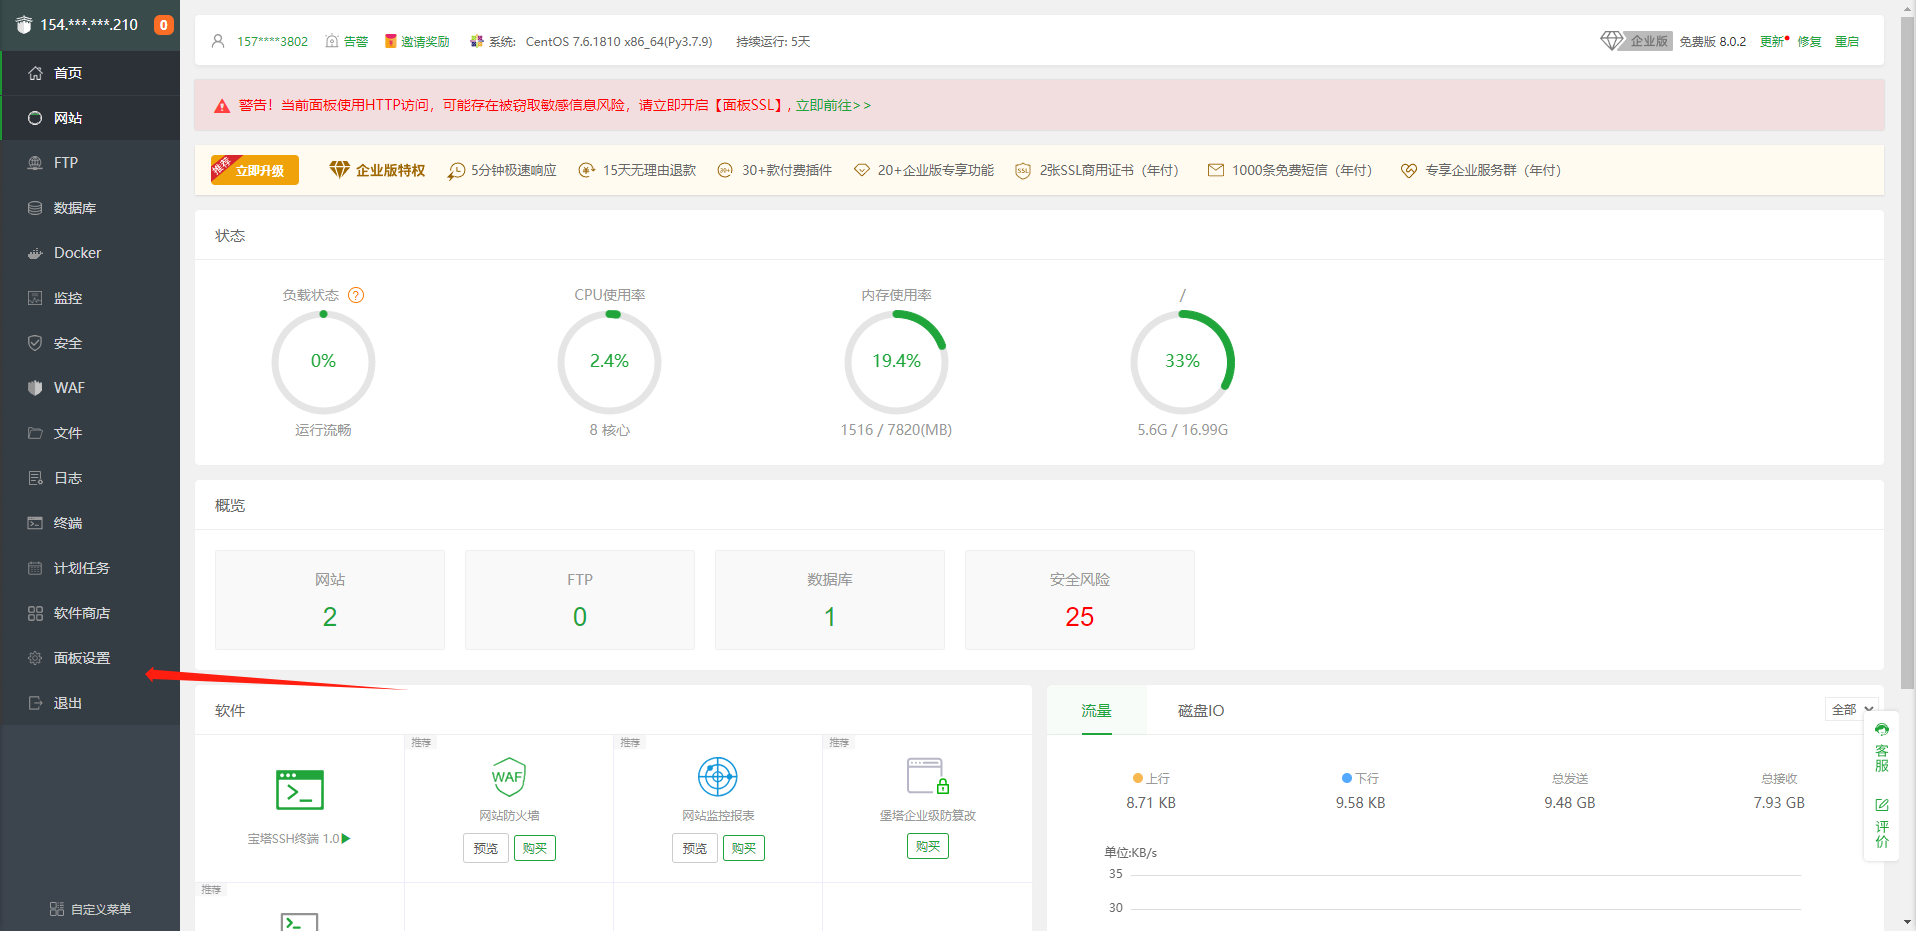Click the 企业版特权 diamond icon

[340, 170]
